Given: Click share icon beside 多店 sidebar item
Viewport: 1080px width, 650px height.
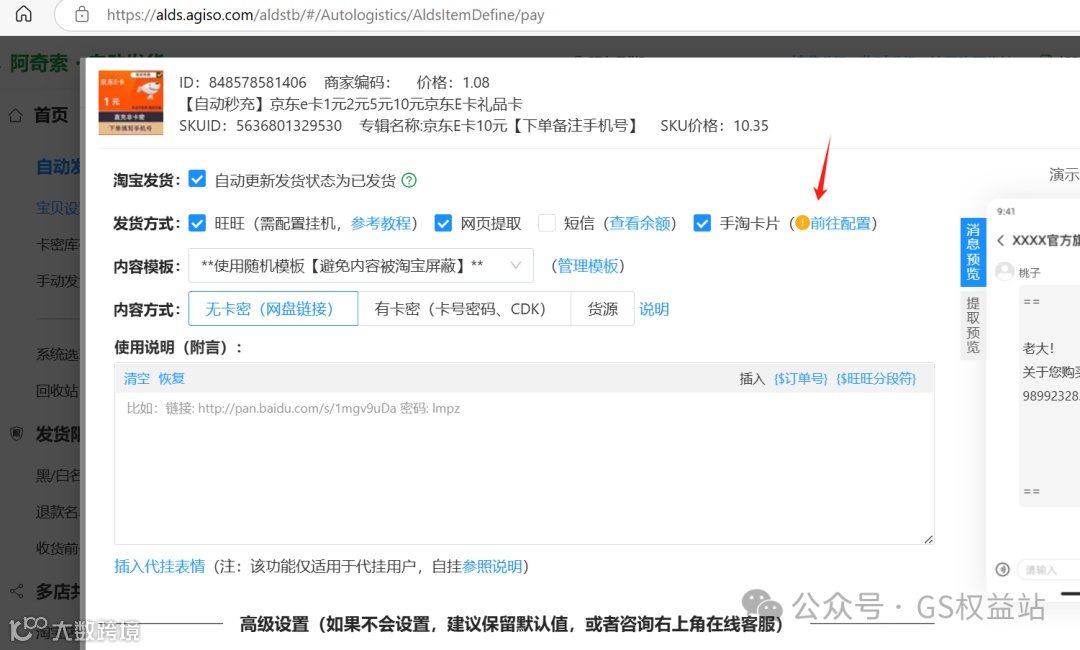Looking at the screenshot, I should coord(17,591).
